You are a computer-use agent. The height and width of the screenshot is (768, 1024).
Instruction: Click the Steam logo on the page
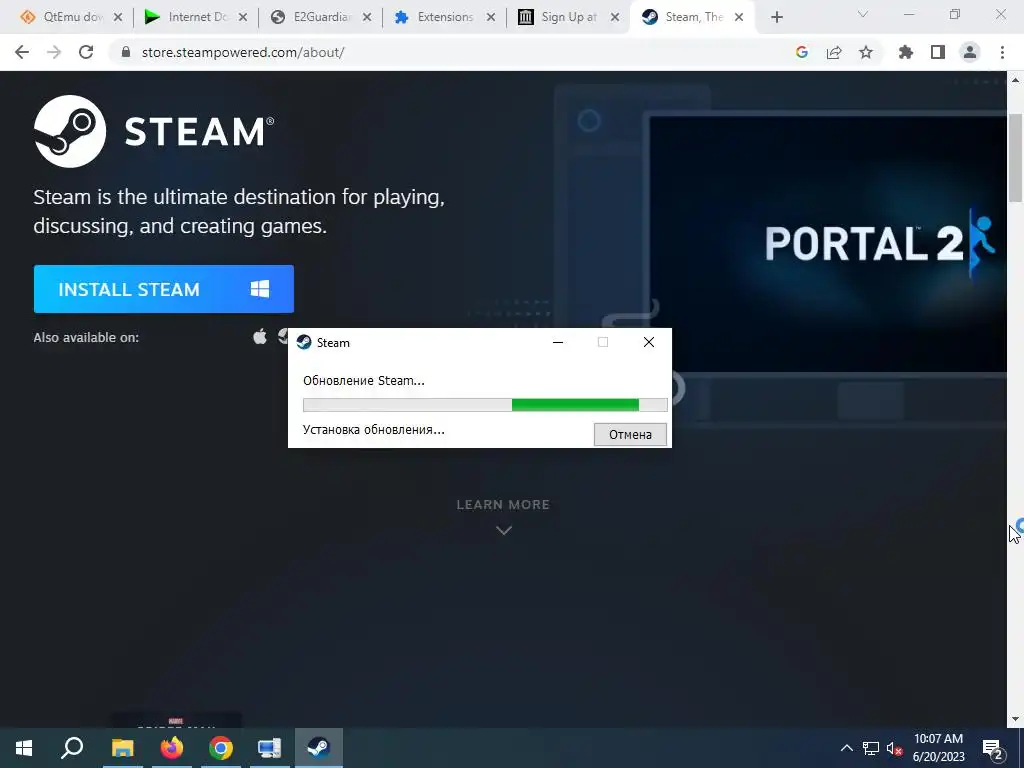(x=153, y=131)
